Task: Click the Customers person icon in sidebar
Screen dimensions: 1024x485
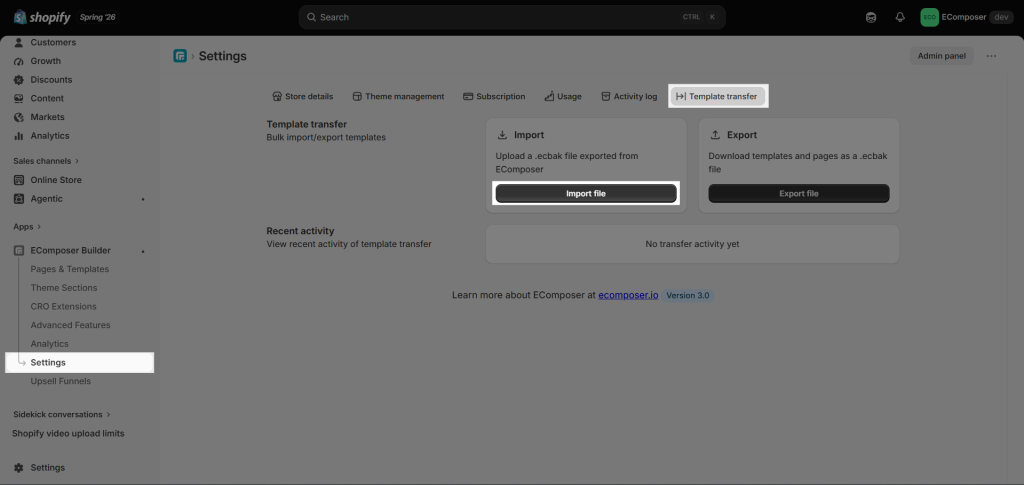Action: (18, 42)
